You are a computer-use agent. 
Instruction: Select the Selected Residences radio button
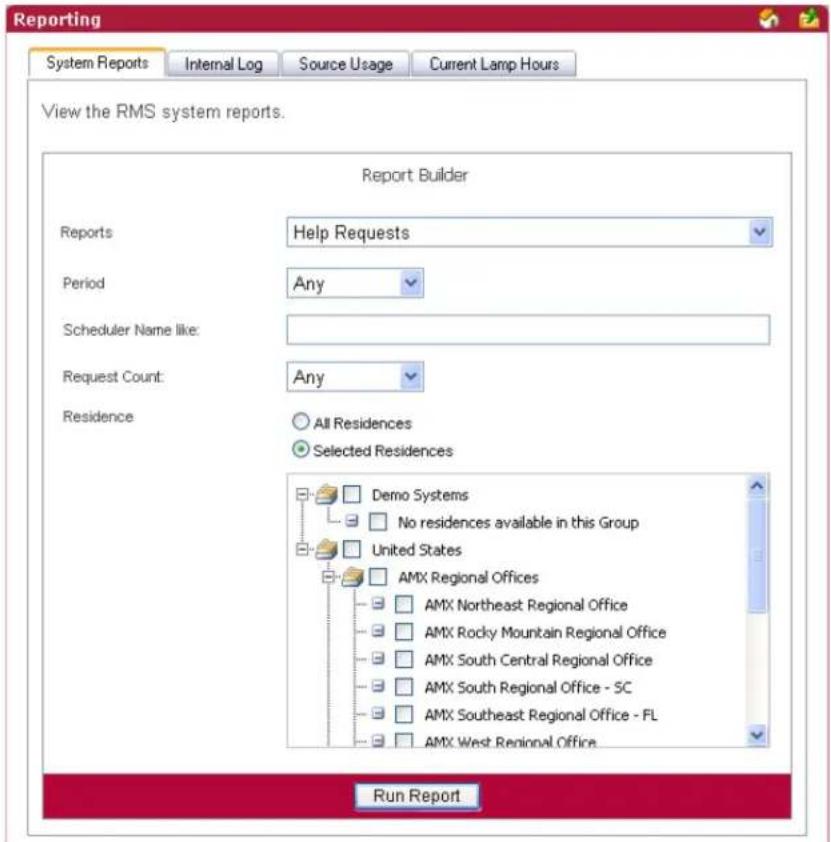(301, 449)
